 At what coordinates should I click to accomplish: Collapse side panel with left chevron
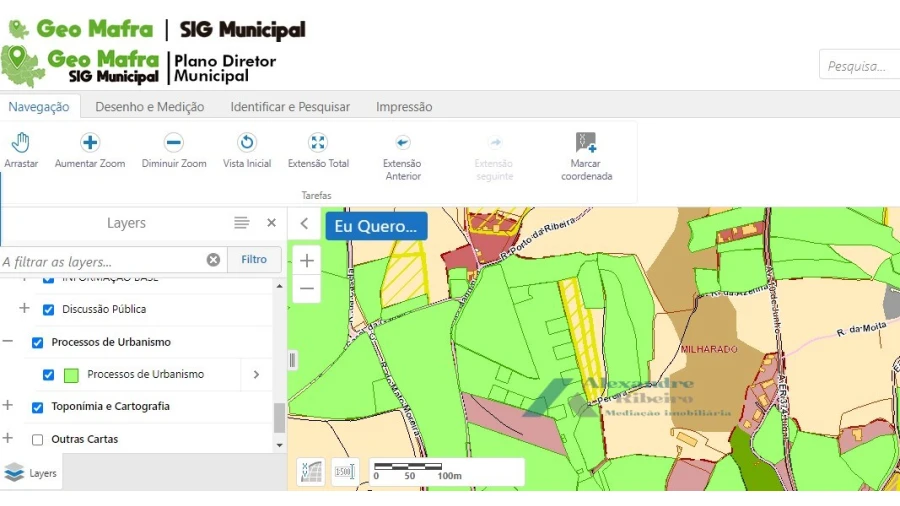tap(305, 224)
